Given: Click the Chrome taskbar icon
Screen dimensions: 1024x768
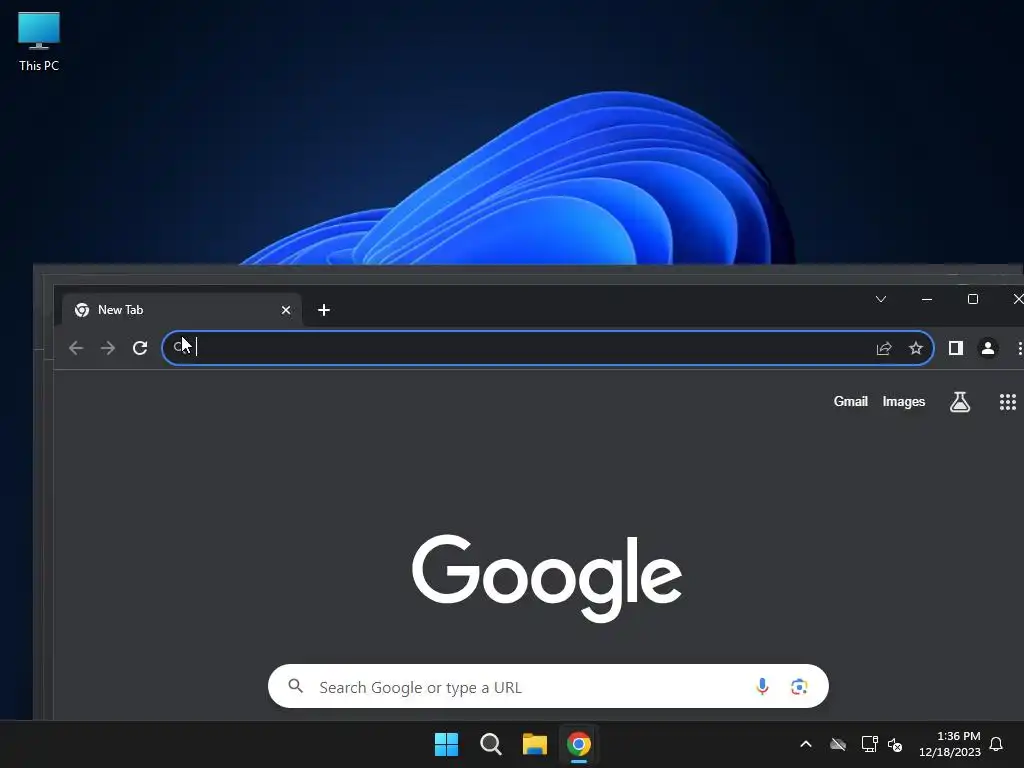Looking at the screenshot, I should [x=579, y=744].
